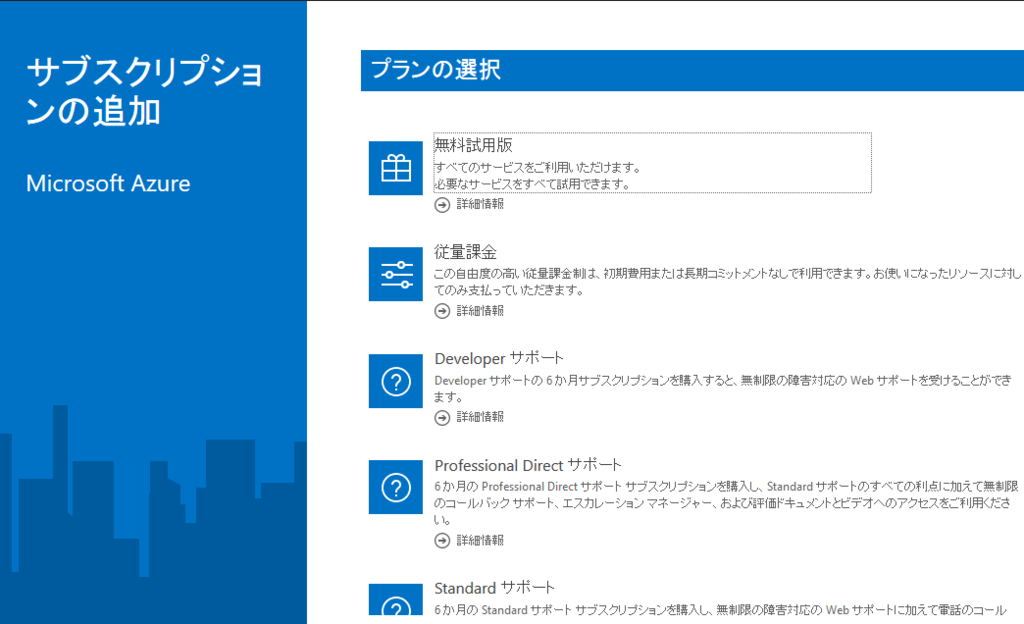
Task: Click the Standard サポート description line
Action: pos(720,610)
